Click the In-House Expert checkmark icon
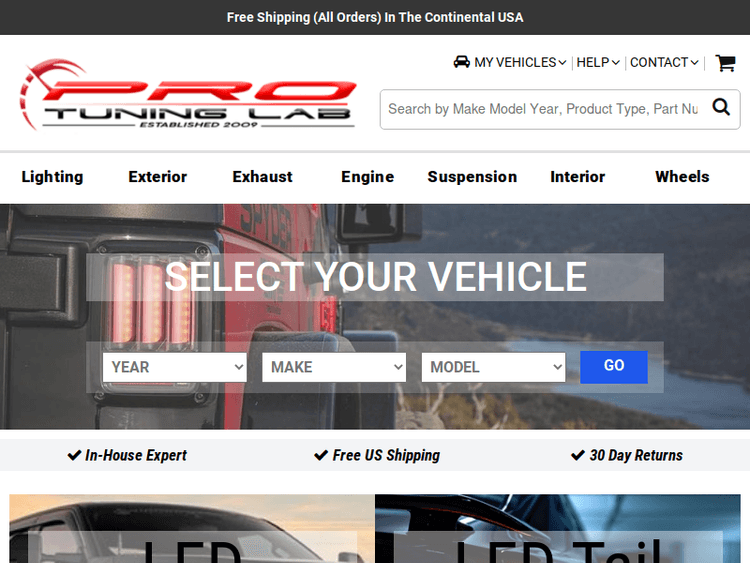This screenshot has width=750, height=563. (74, 455)
